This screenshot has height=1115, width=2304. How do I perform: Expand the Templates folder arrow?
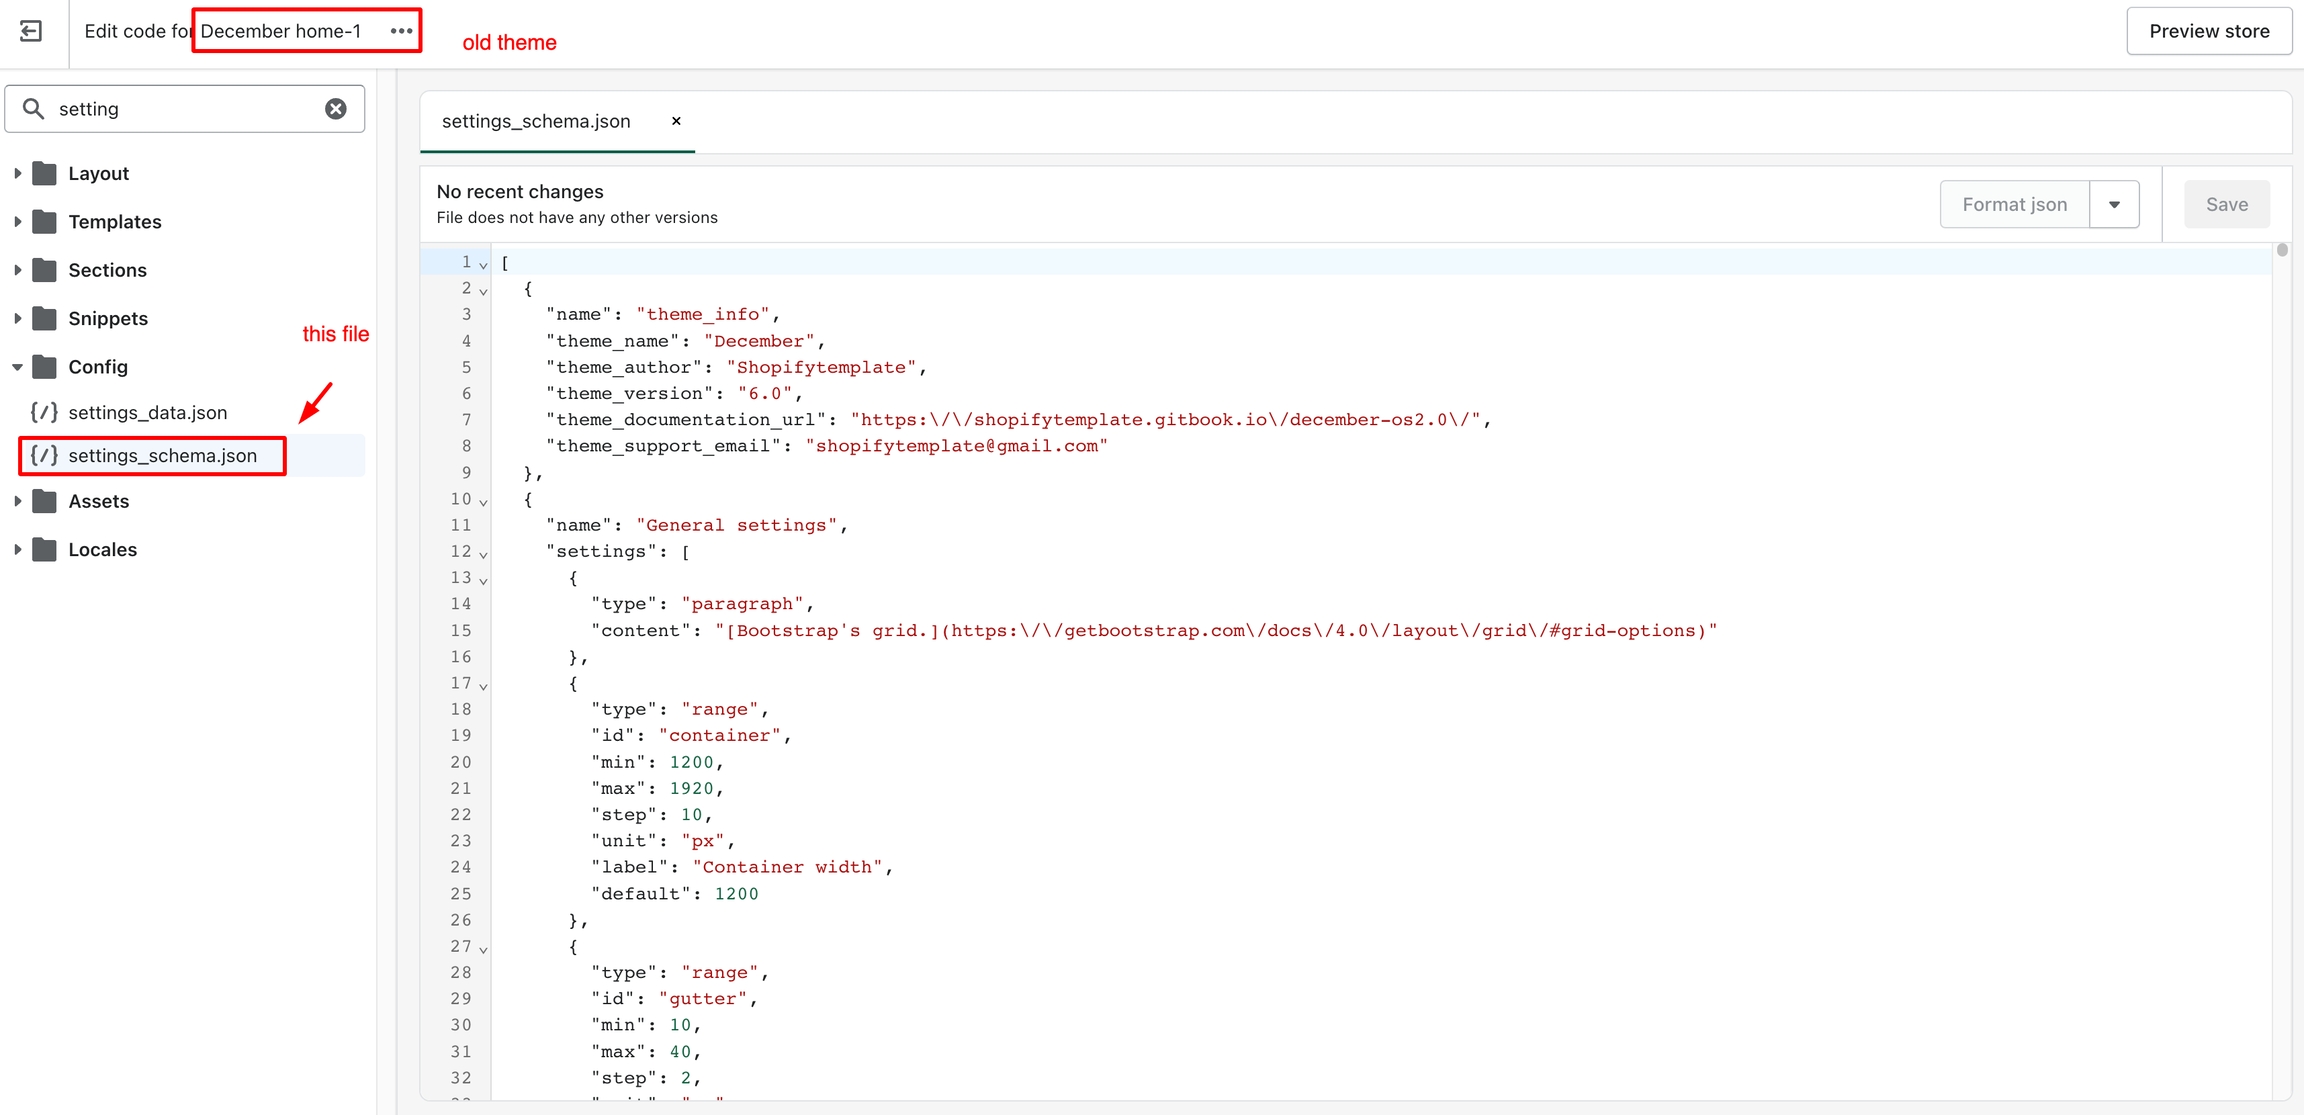click(x=17, y=222)
